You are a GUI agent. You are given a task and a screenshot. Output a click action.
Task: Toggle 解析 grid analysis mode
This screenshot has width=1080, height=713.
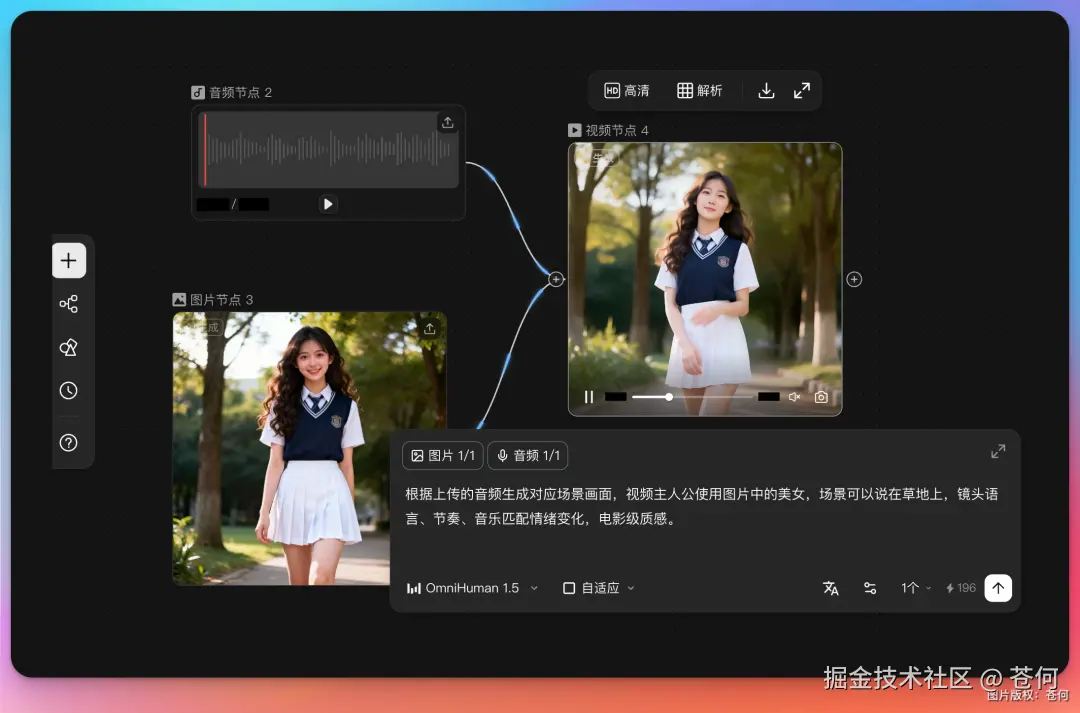coord(701,90)
